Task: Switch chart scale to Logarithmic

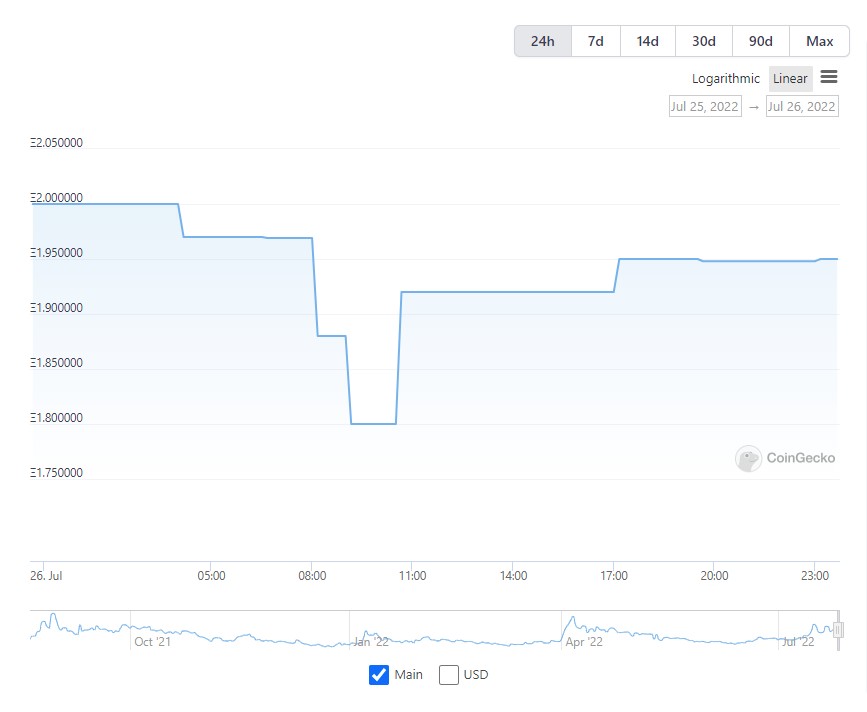Action: [x=725, y=78]
